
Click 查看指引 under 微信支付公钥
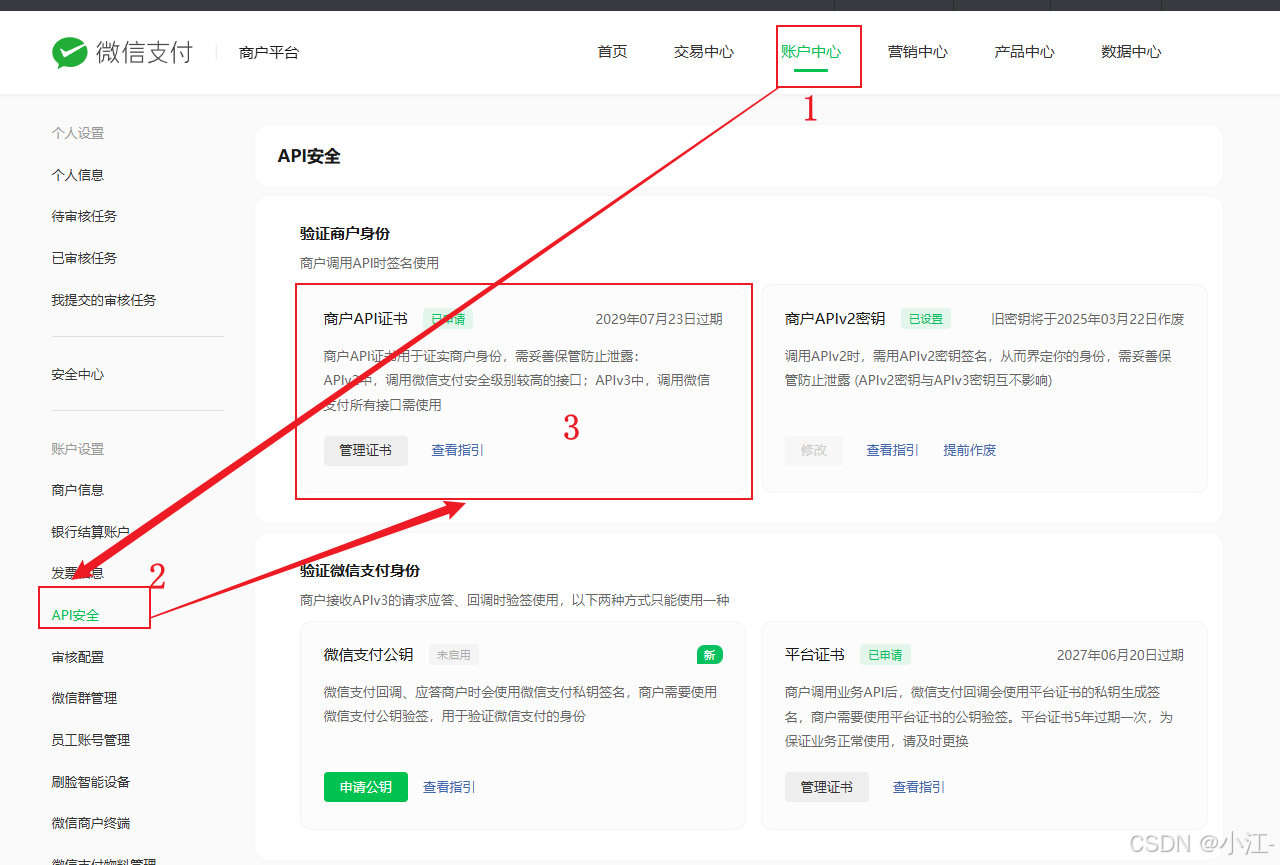tap(450, 787)
